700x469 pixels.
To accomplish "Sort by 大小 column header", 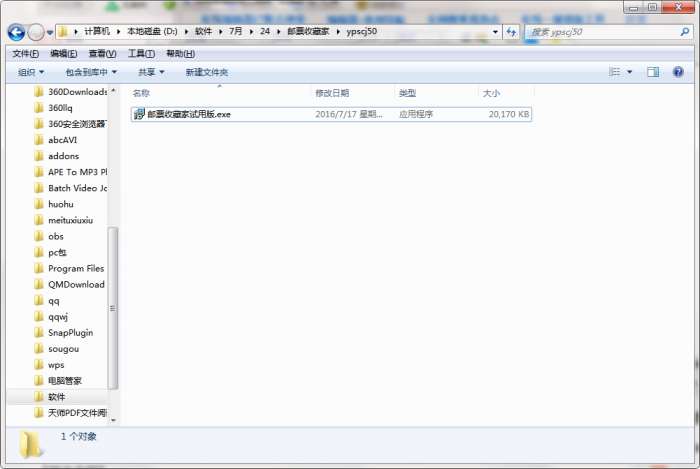I will tap(491, 93).
